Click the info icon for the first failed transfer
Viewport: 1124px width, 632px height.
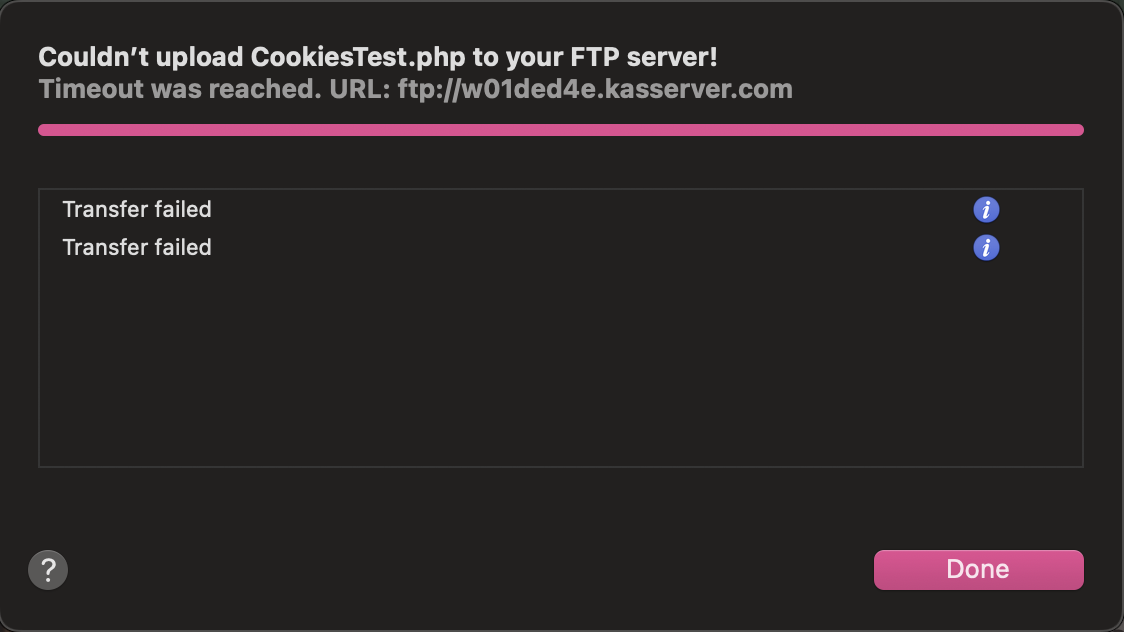[986, 210]
